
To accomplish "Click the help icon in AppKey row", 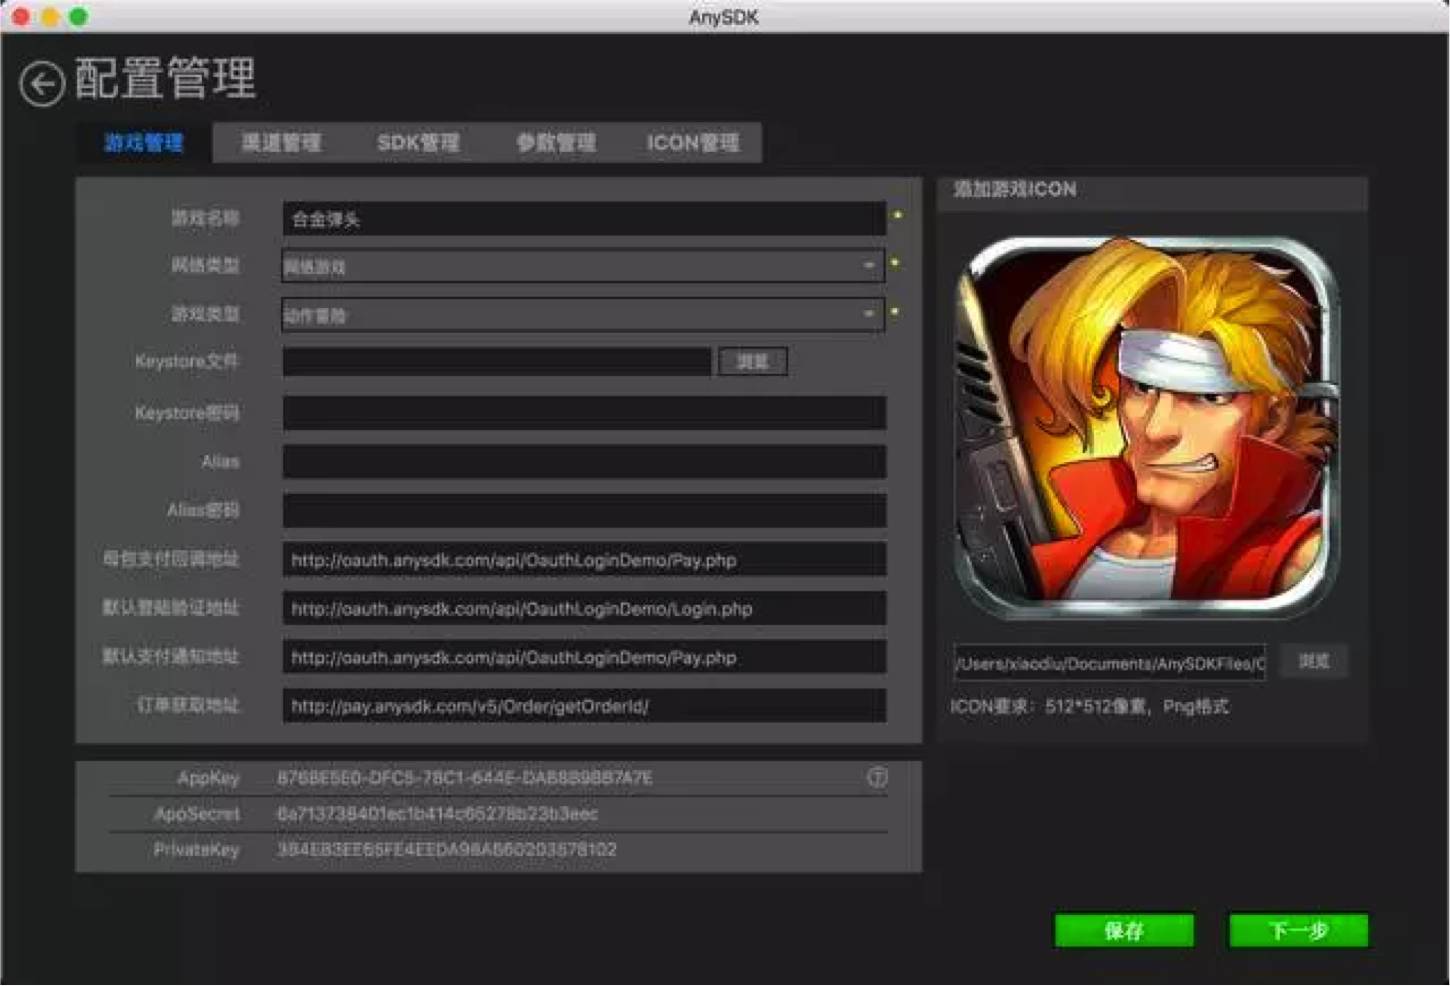I will pos(877,777).
